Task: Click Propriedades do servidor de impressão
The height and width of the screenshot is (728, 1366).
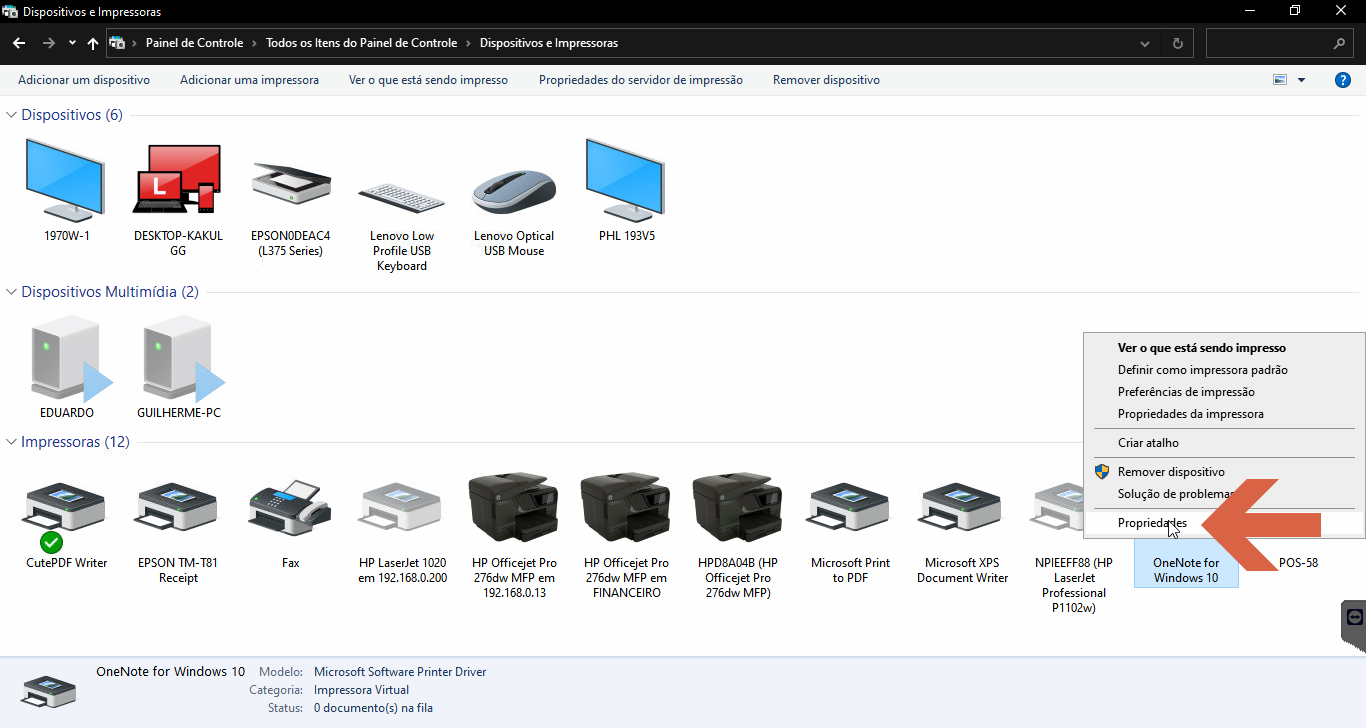Action: (x=641, y=80)
